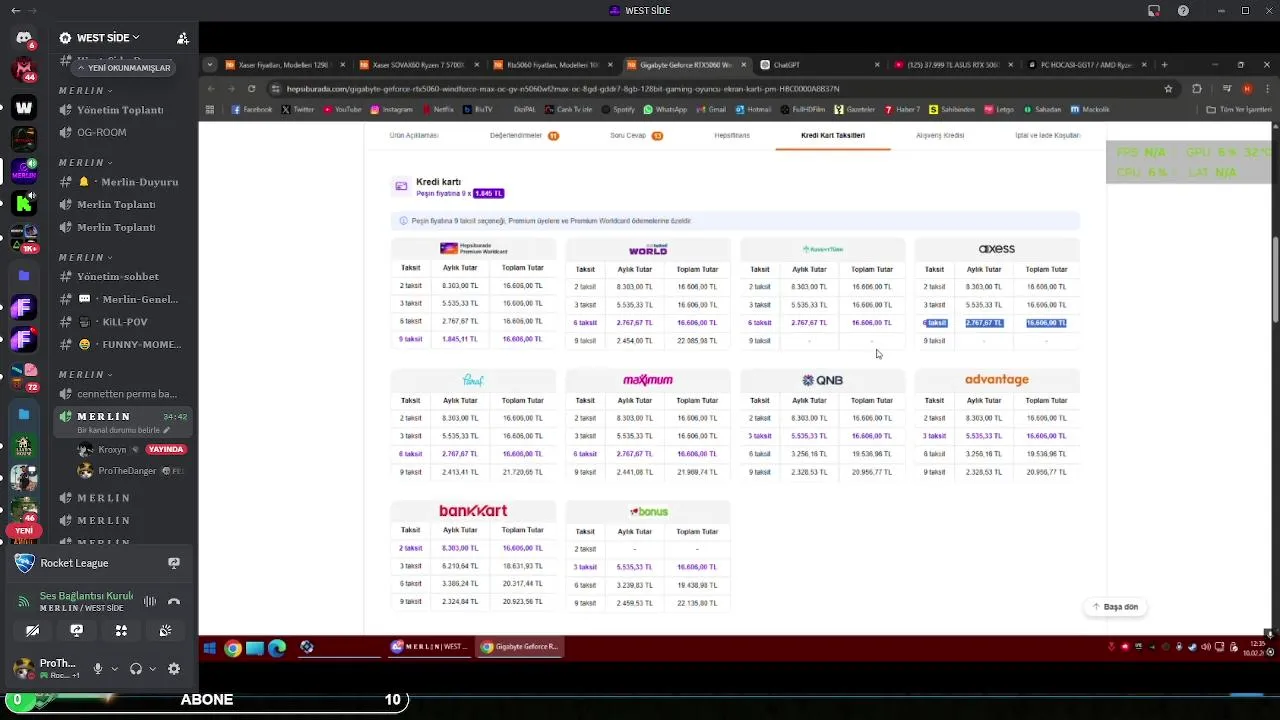
Task: Open the purple MERLIN server icon
Action: (24, 171)
